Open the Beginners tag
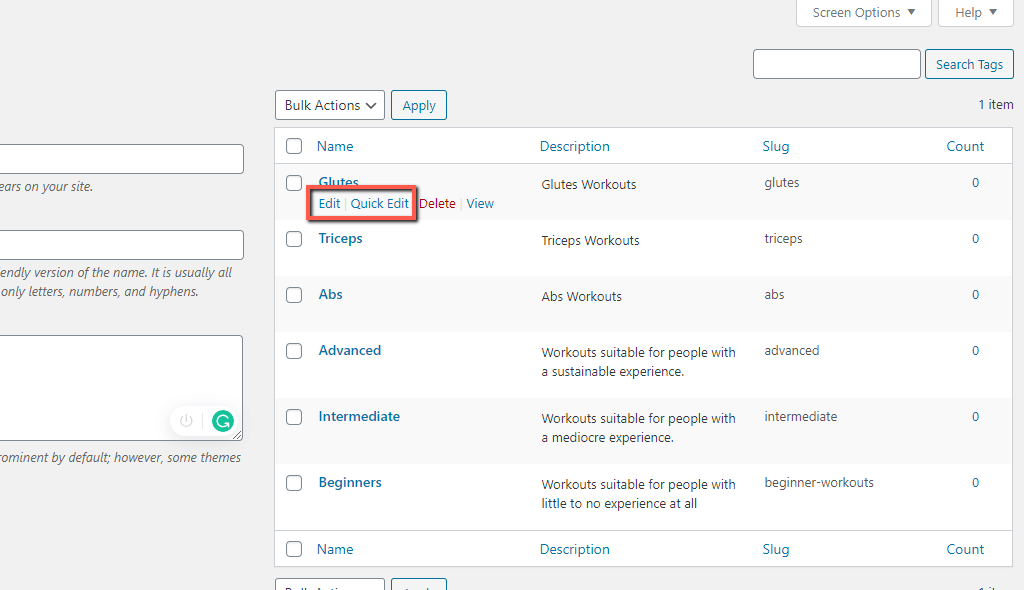1024x590 pixels. 350,482
